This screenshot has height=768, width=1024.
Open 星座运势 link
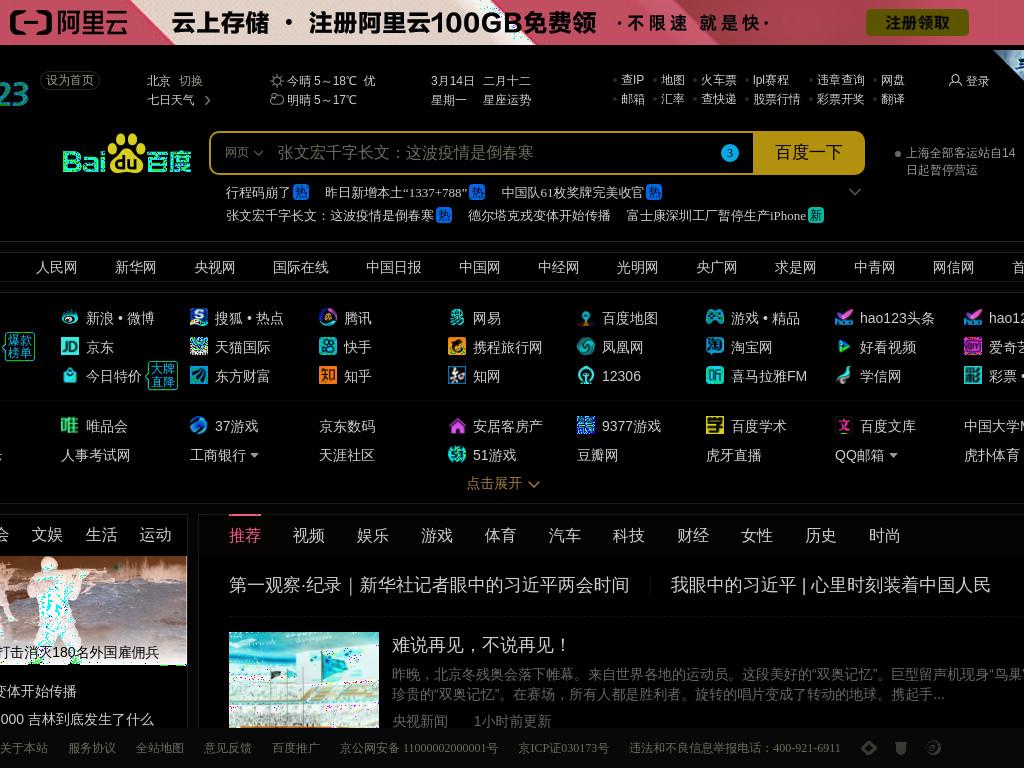pyautogui.click(x=507, y=100)
